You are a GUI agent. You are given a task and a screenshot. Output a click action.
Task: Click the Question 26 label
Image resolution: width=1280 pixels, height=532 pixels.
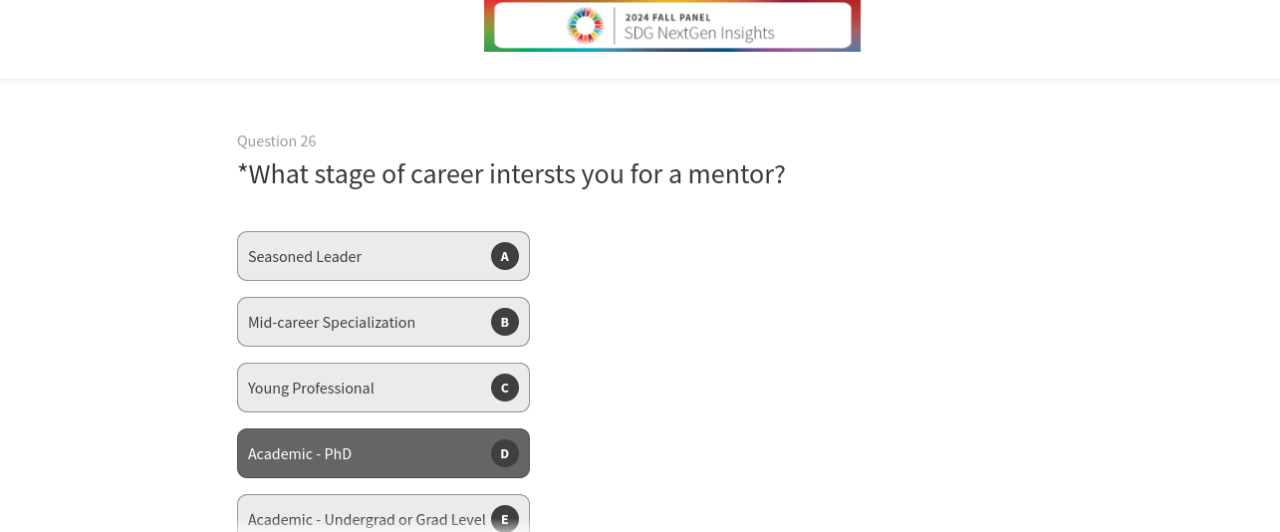click(x=276, y=141)
